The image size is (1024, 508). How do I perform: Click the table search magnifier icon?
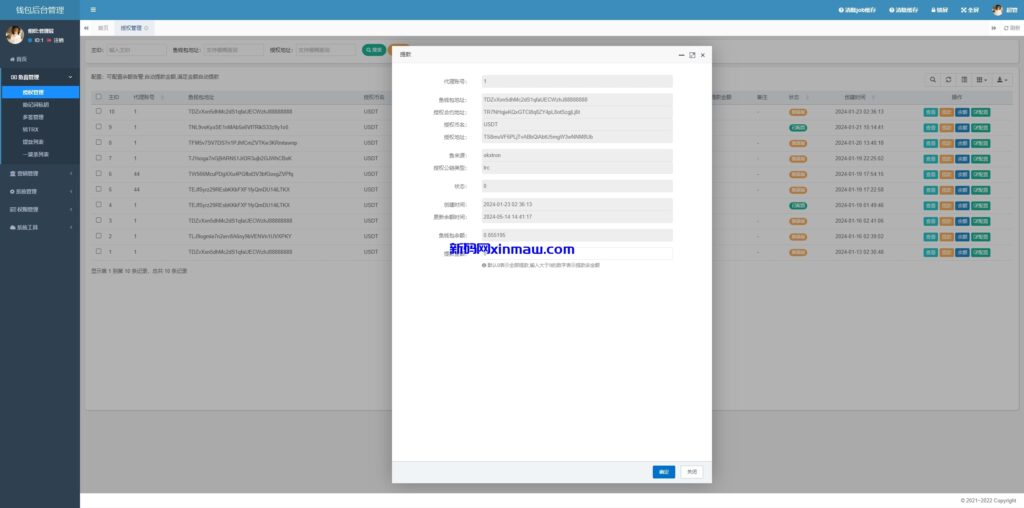[934, 79]
